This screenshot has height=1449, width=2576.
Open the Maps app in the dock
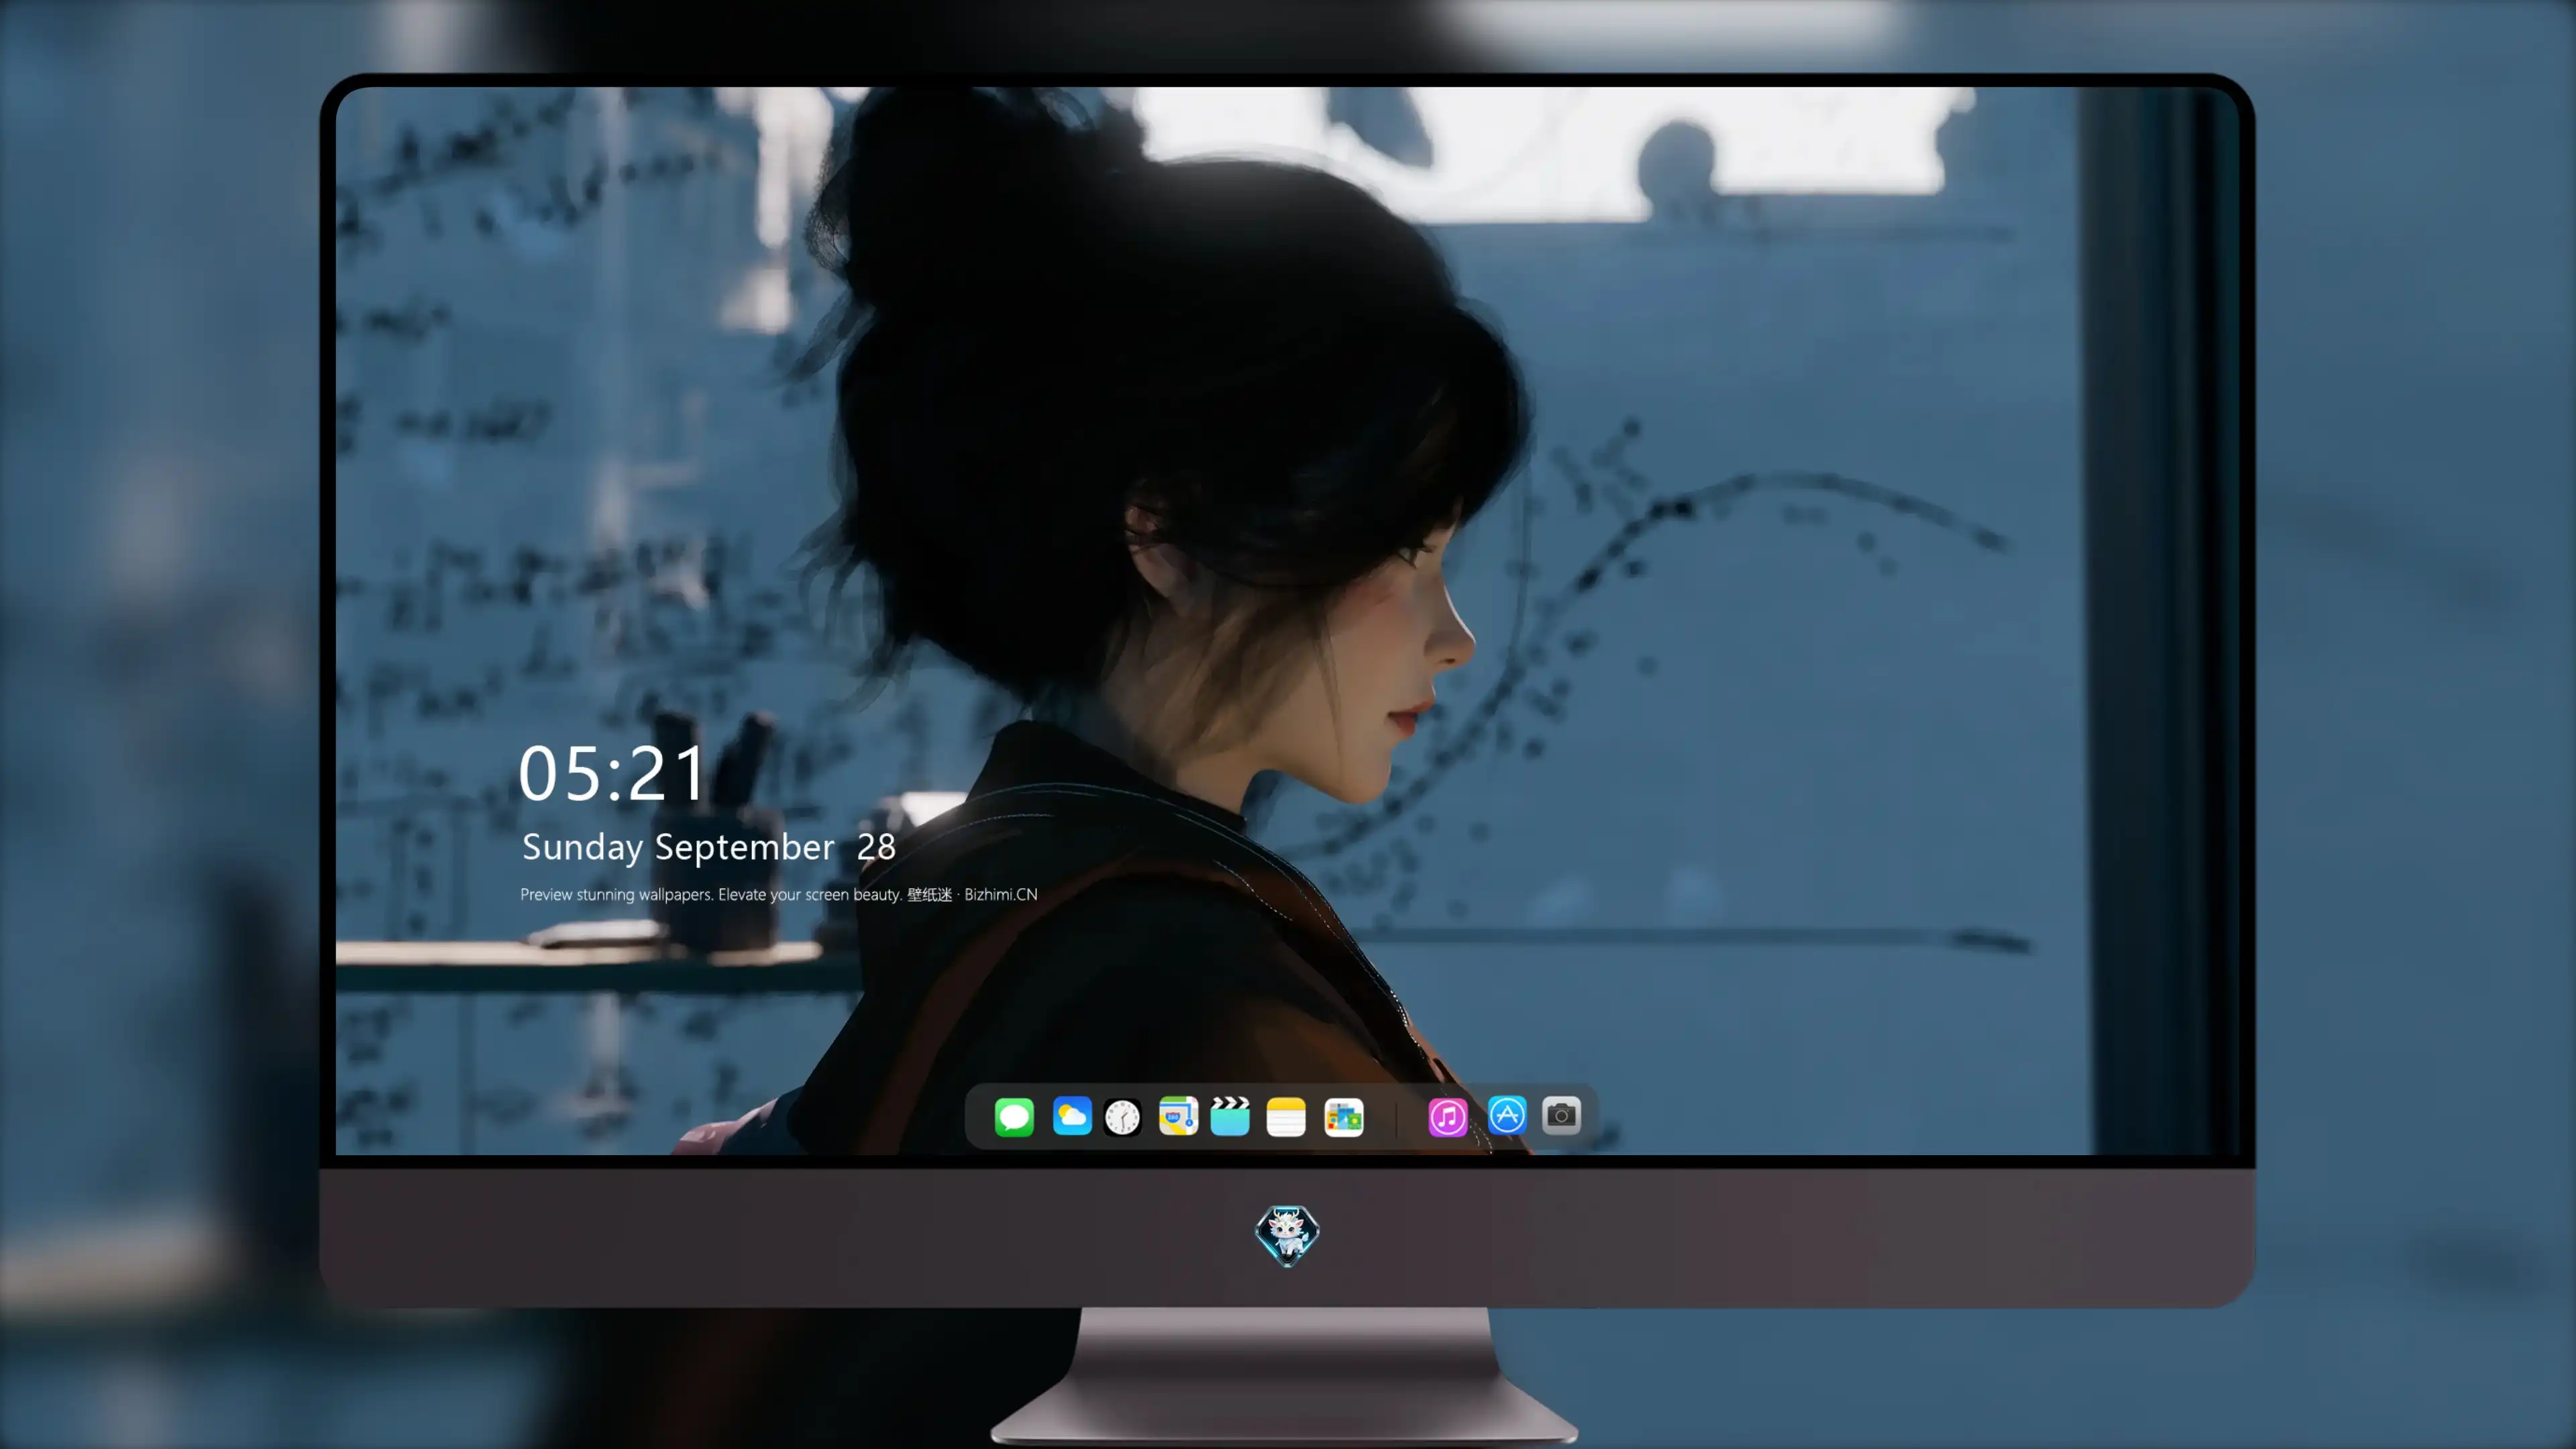(1178, 1116)
